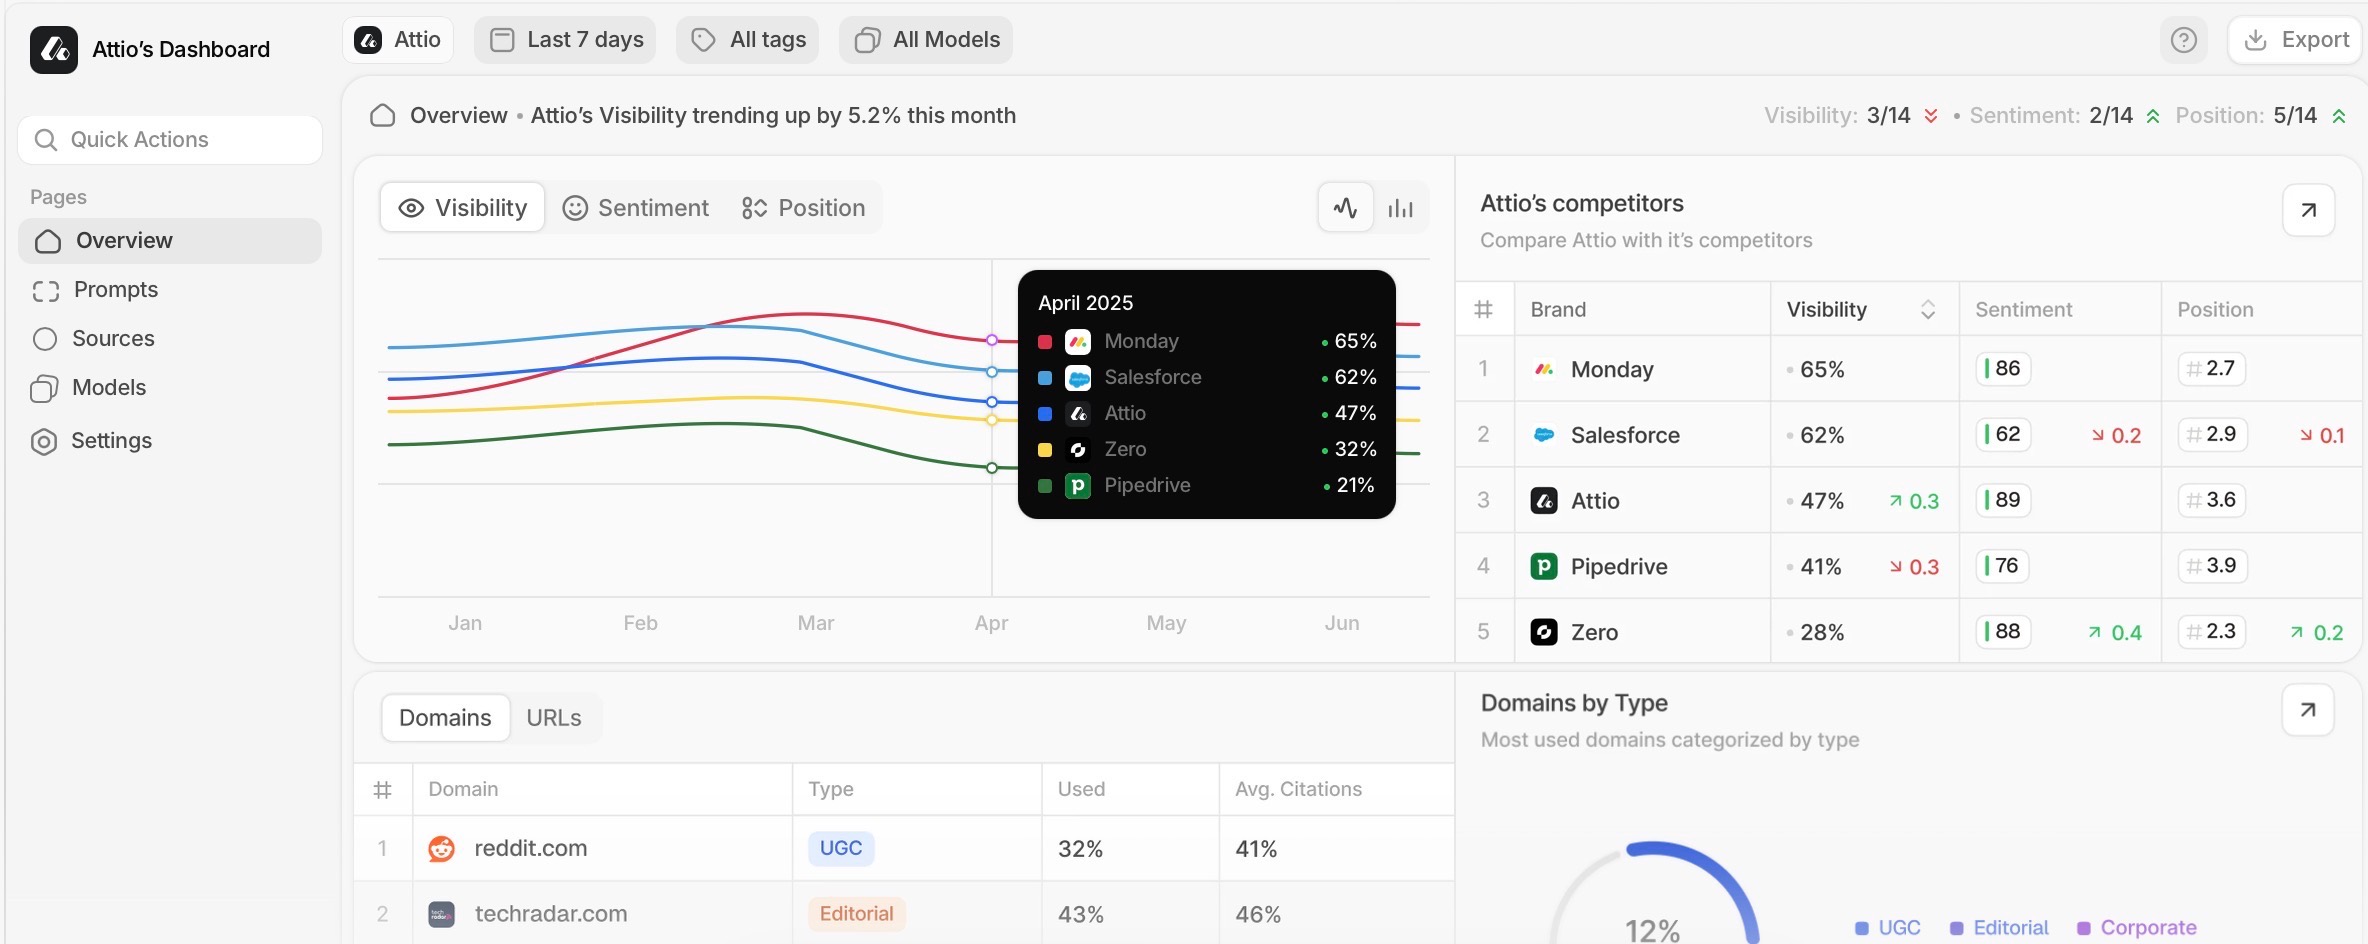The image size is (2368, 944).
Task: Click the Monday data point on chart line
Action: coord(992,340)
